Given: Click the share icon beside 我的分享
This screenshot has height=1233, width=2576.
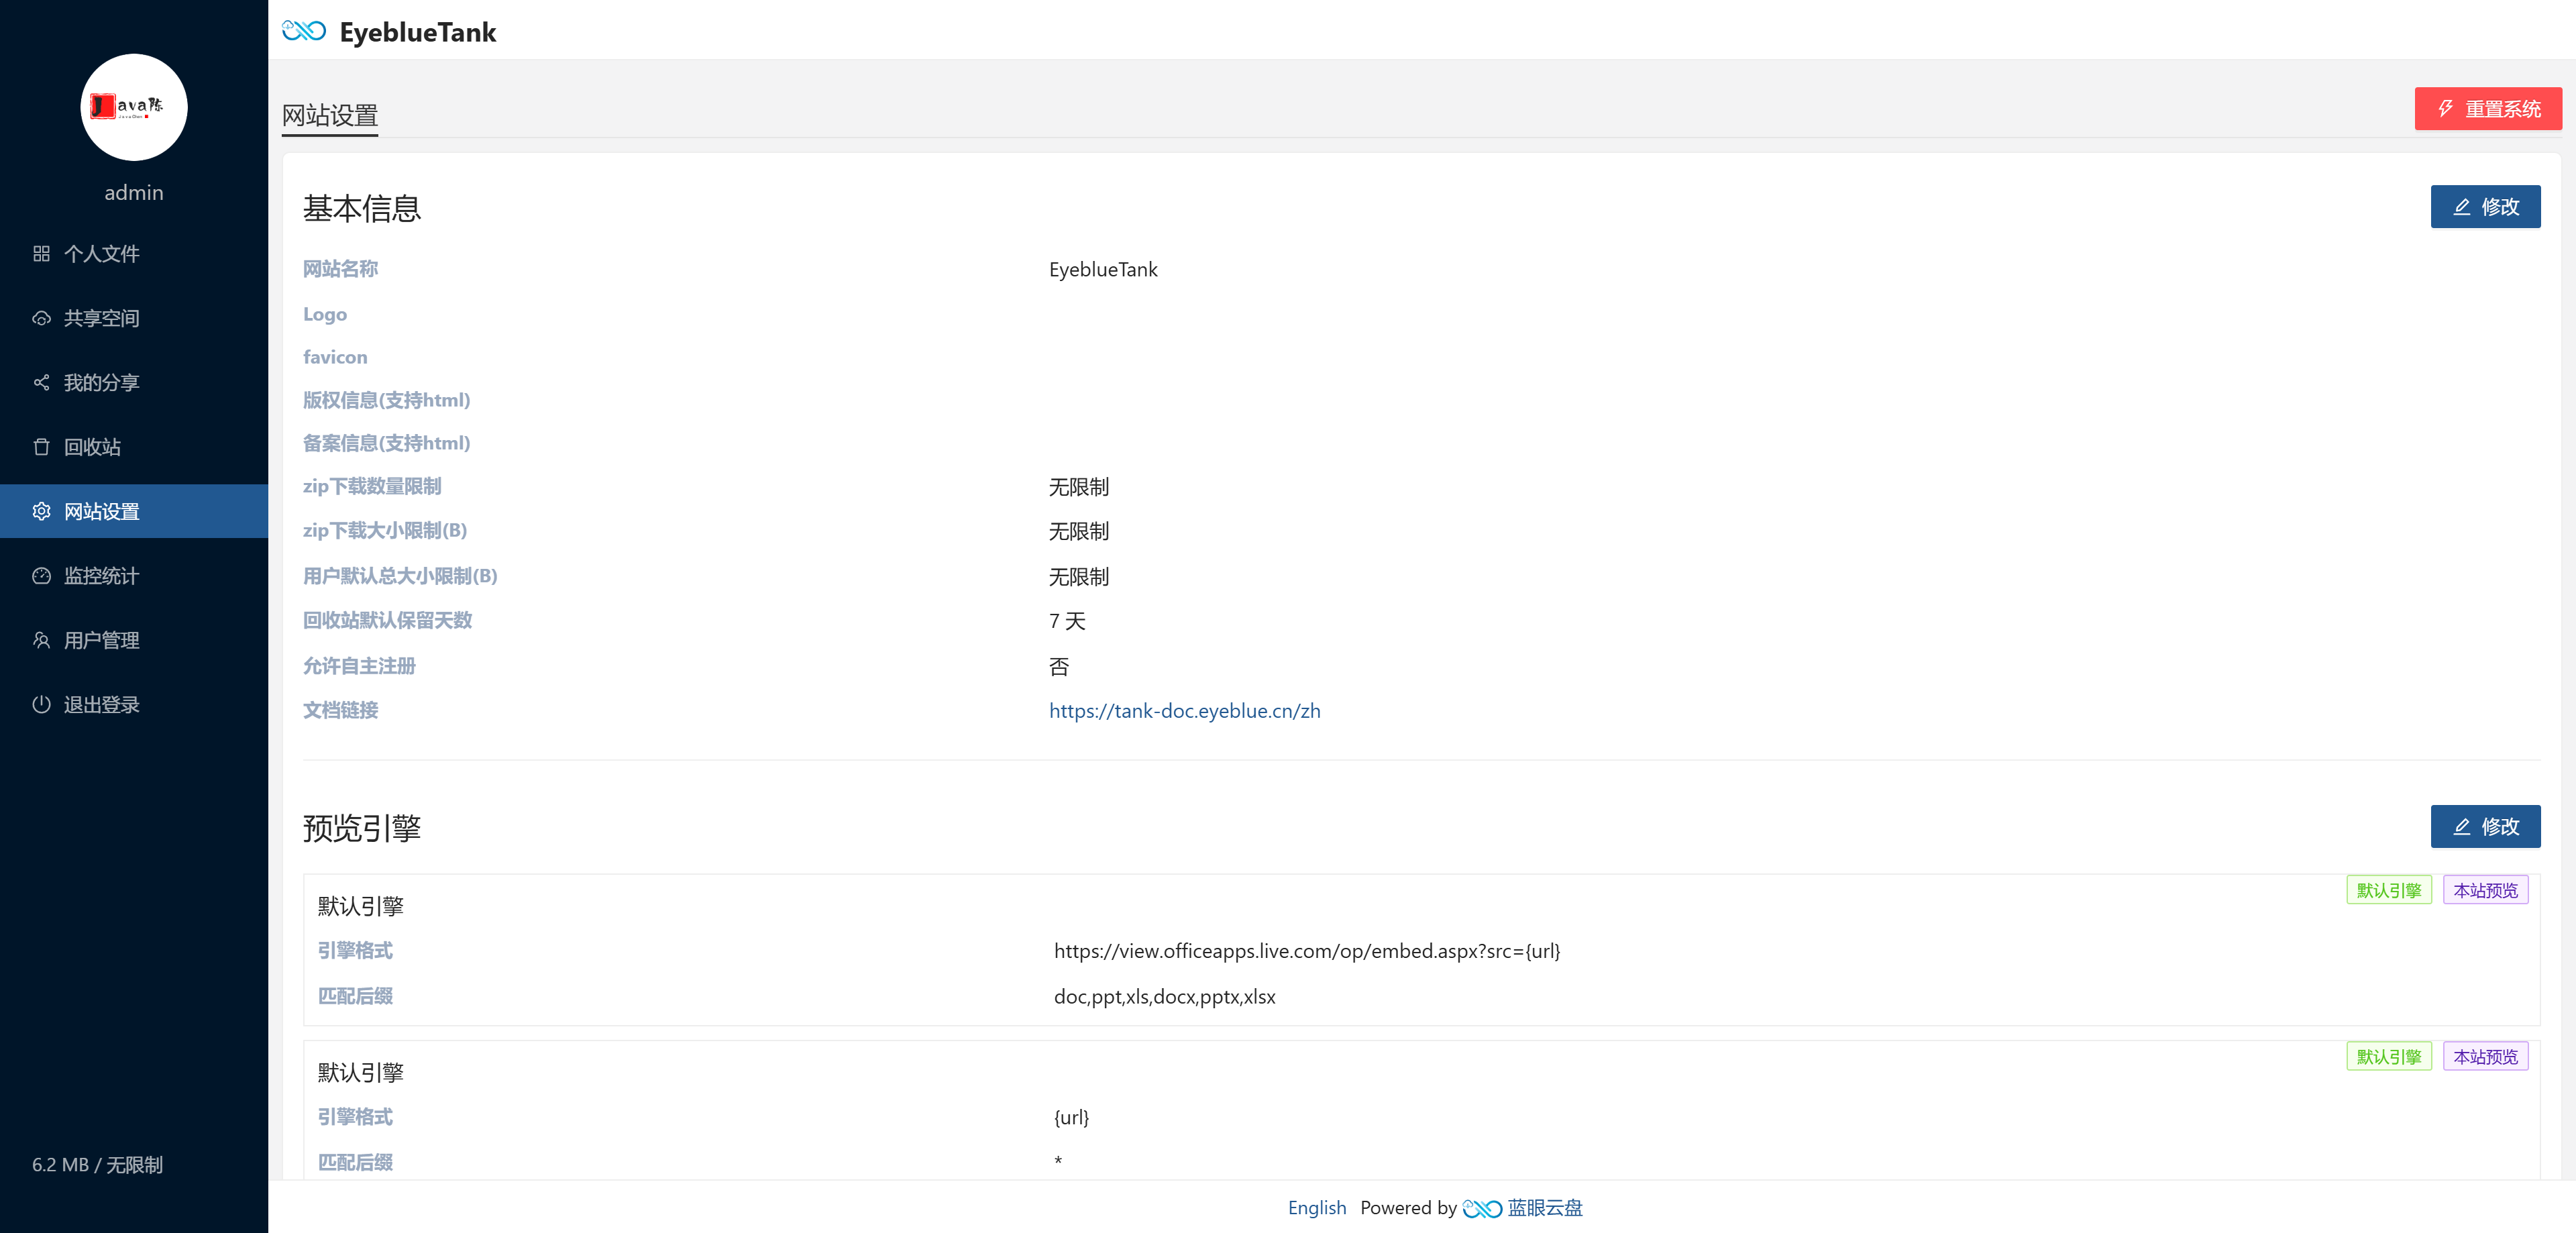Looking at the screenshot, I should point(41,383).
